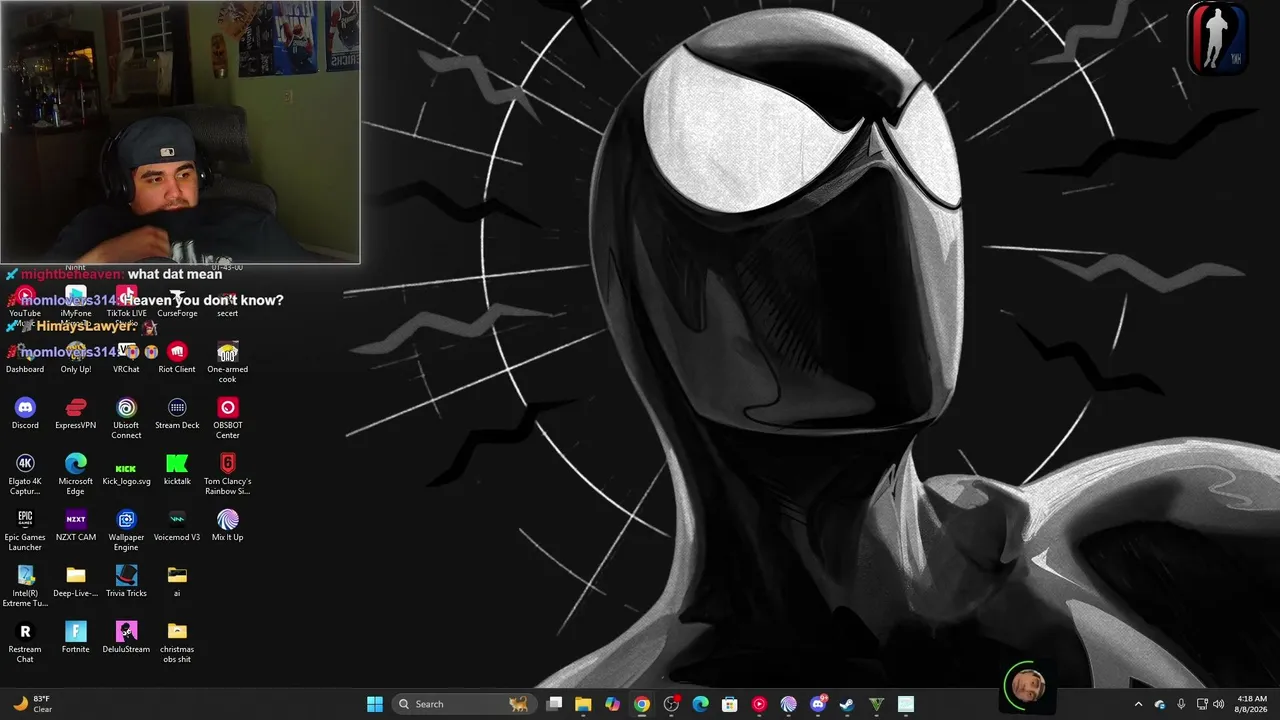Image resolution: width=1280 pixels, height=720 pixels.
Task: Select the folder named ai
Action: point(177,581)
